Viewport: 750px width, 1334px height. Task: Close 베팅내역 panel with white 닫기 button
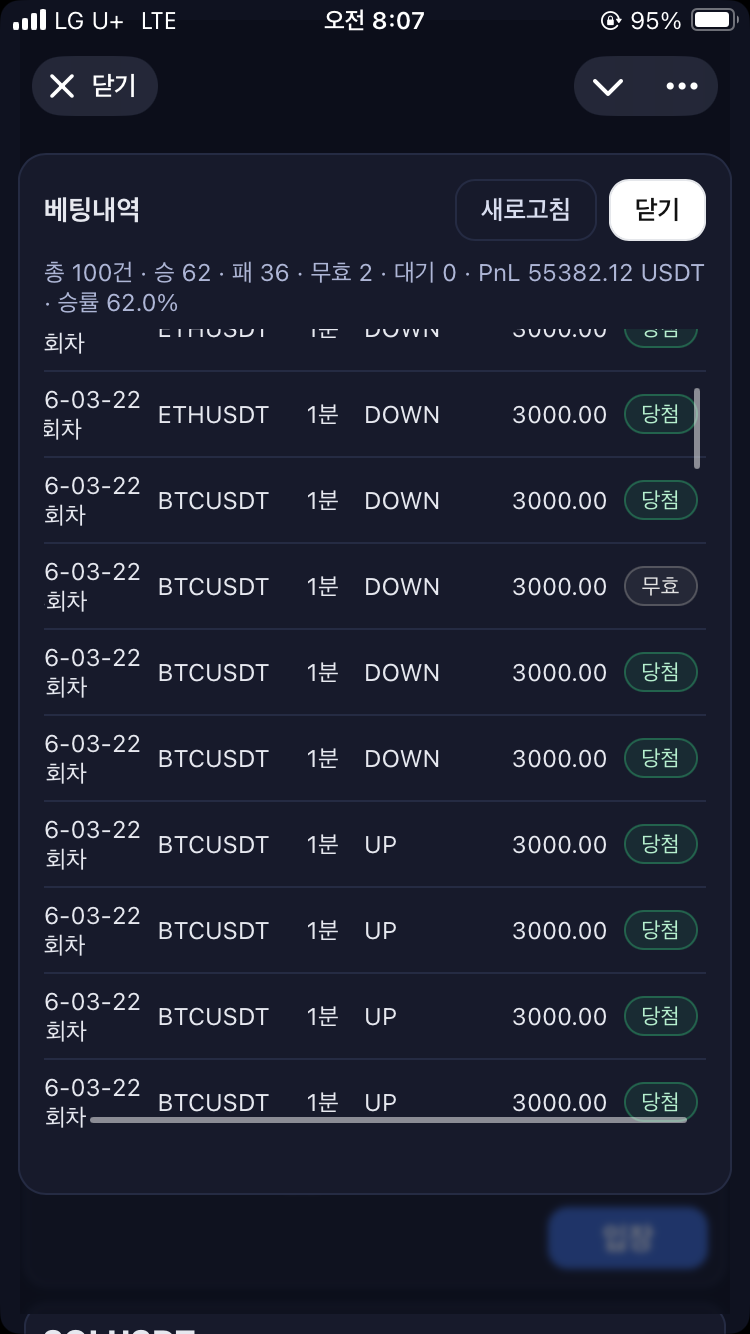coord(657,210)
